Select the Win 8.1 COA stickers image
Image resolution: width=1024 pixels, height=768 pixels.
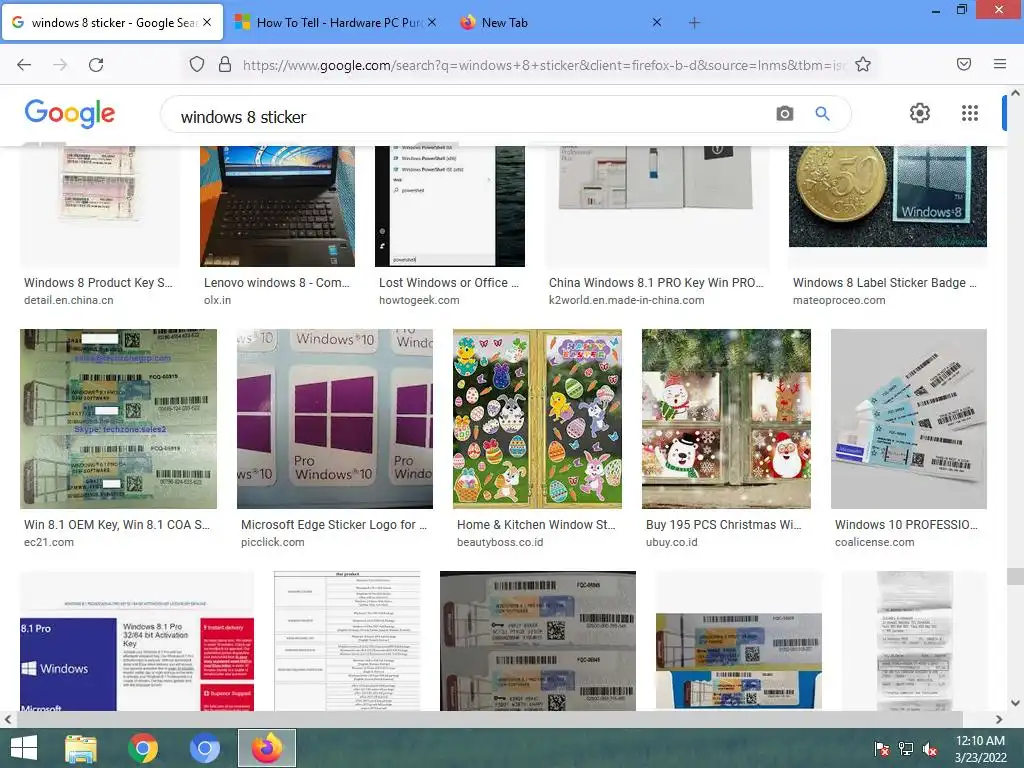[x=118, y=419]
